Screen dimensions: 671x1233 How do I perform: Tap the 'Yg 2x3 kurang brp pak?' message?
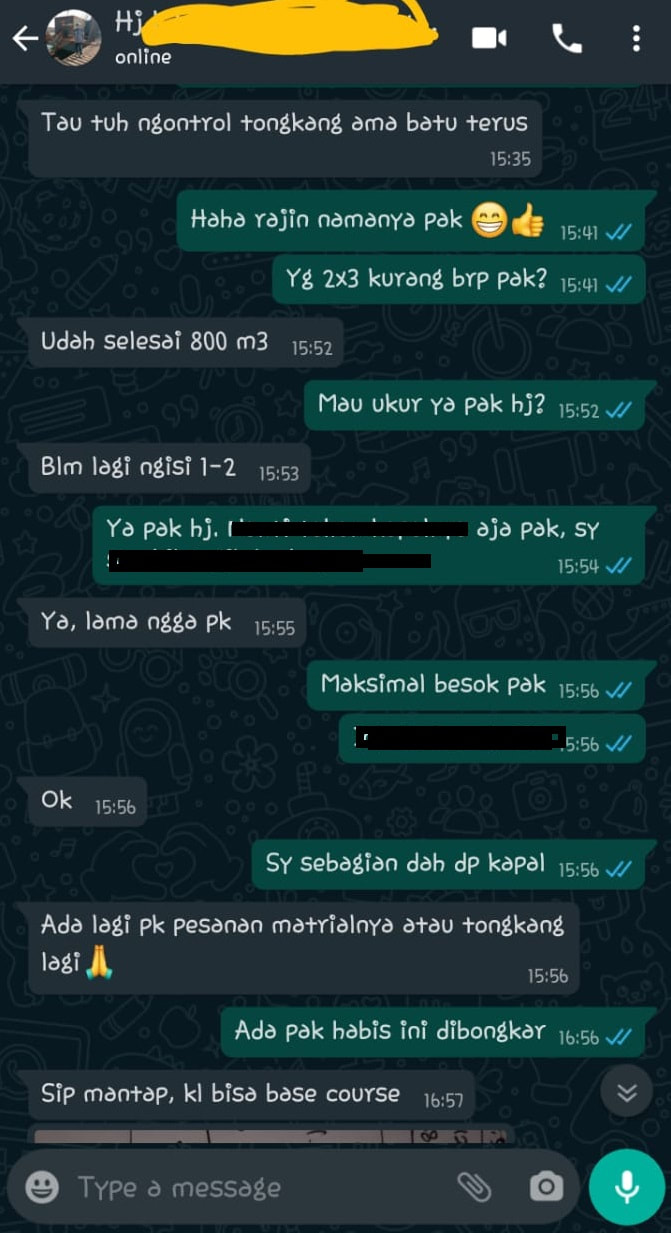[x=458, y=279]
